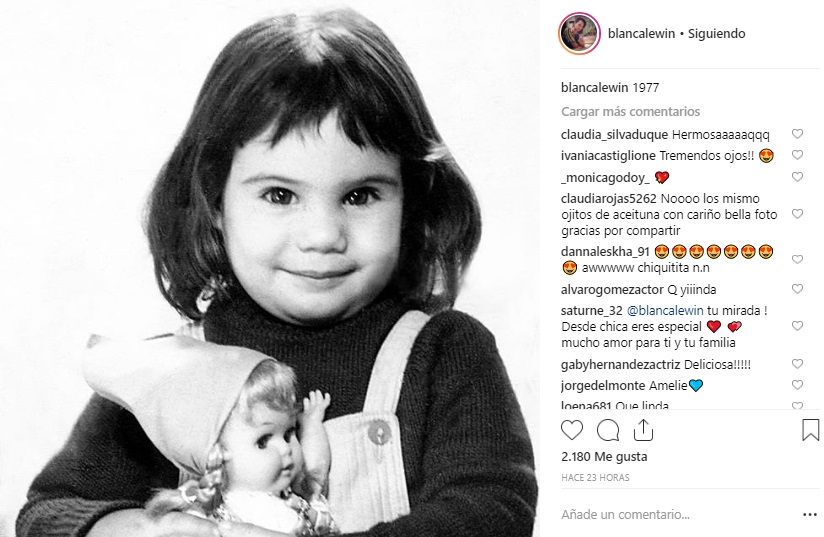Save the post with the bookmark icon
The image size is (824, 537).
click(810, 430)
